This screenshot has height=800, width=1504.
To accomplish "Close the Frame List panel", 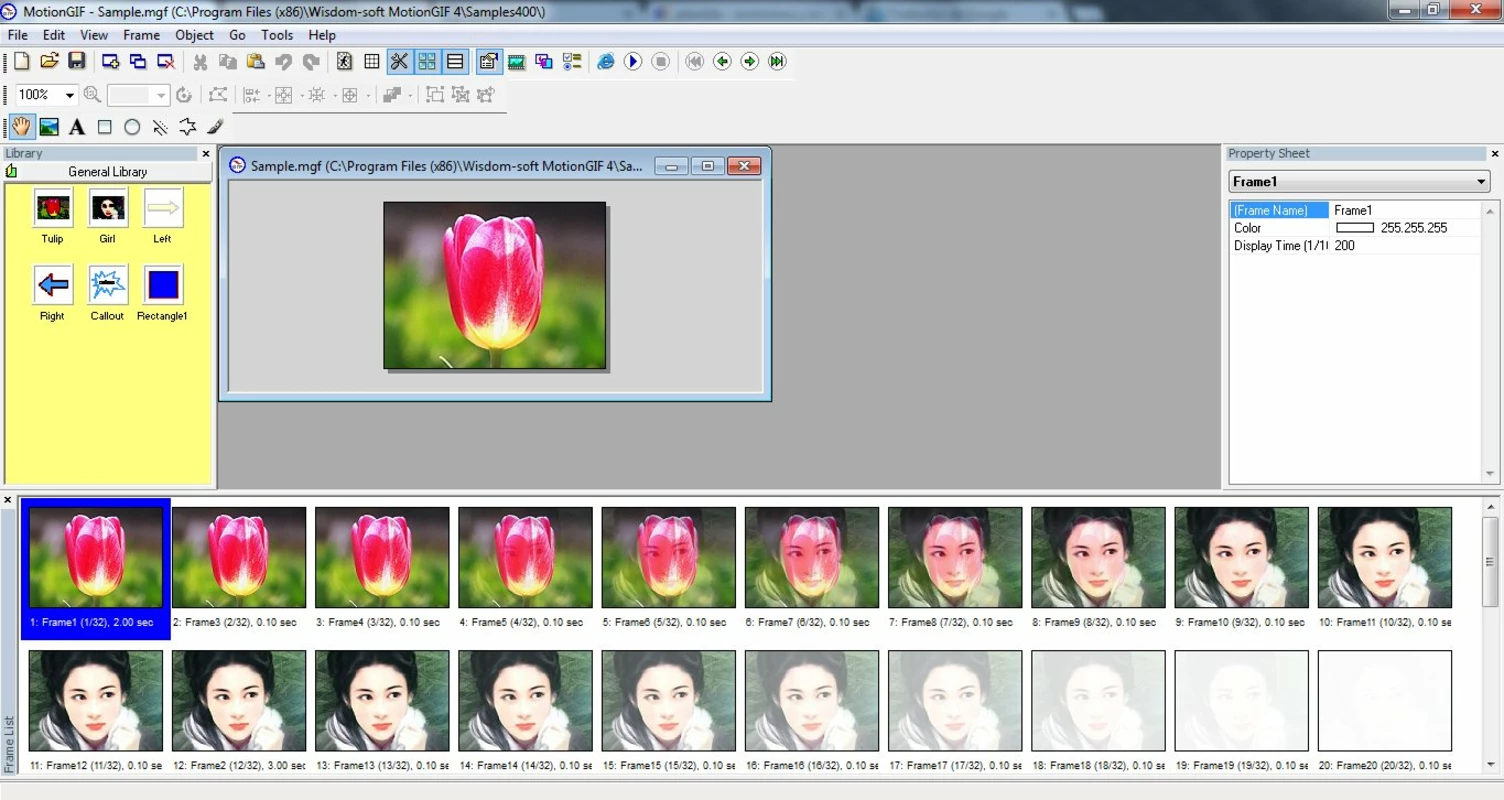I will pos(8,500).
